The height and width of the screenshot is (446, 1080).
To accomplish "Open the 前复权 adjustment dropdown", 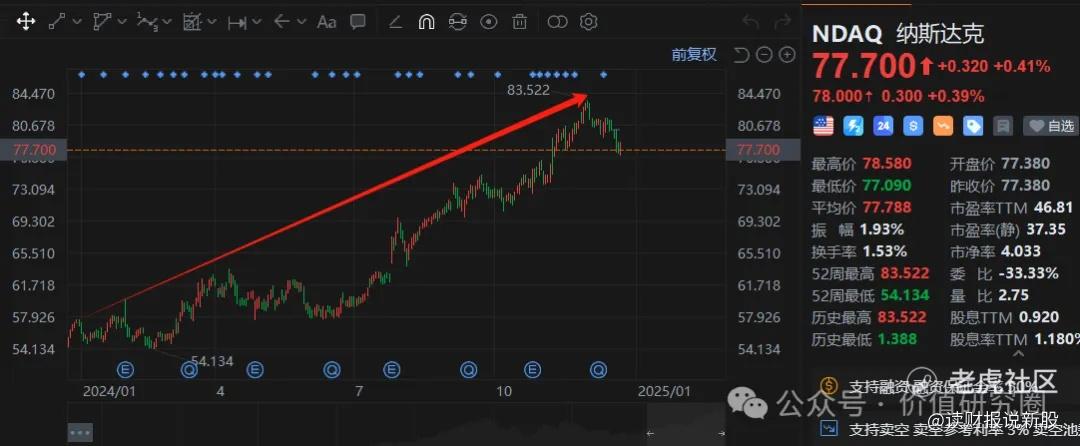I will (694, 55).
